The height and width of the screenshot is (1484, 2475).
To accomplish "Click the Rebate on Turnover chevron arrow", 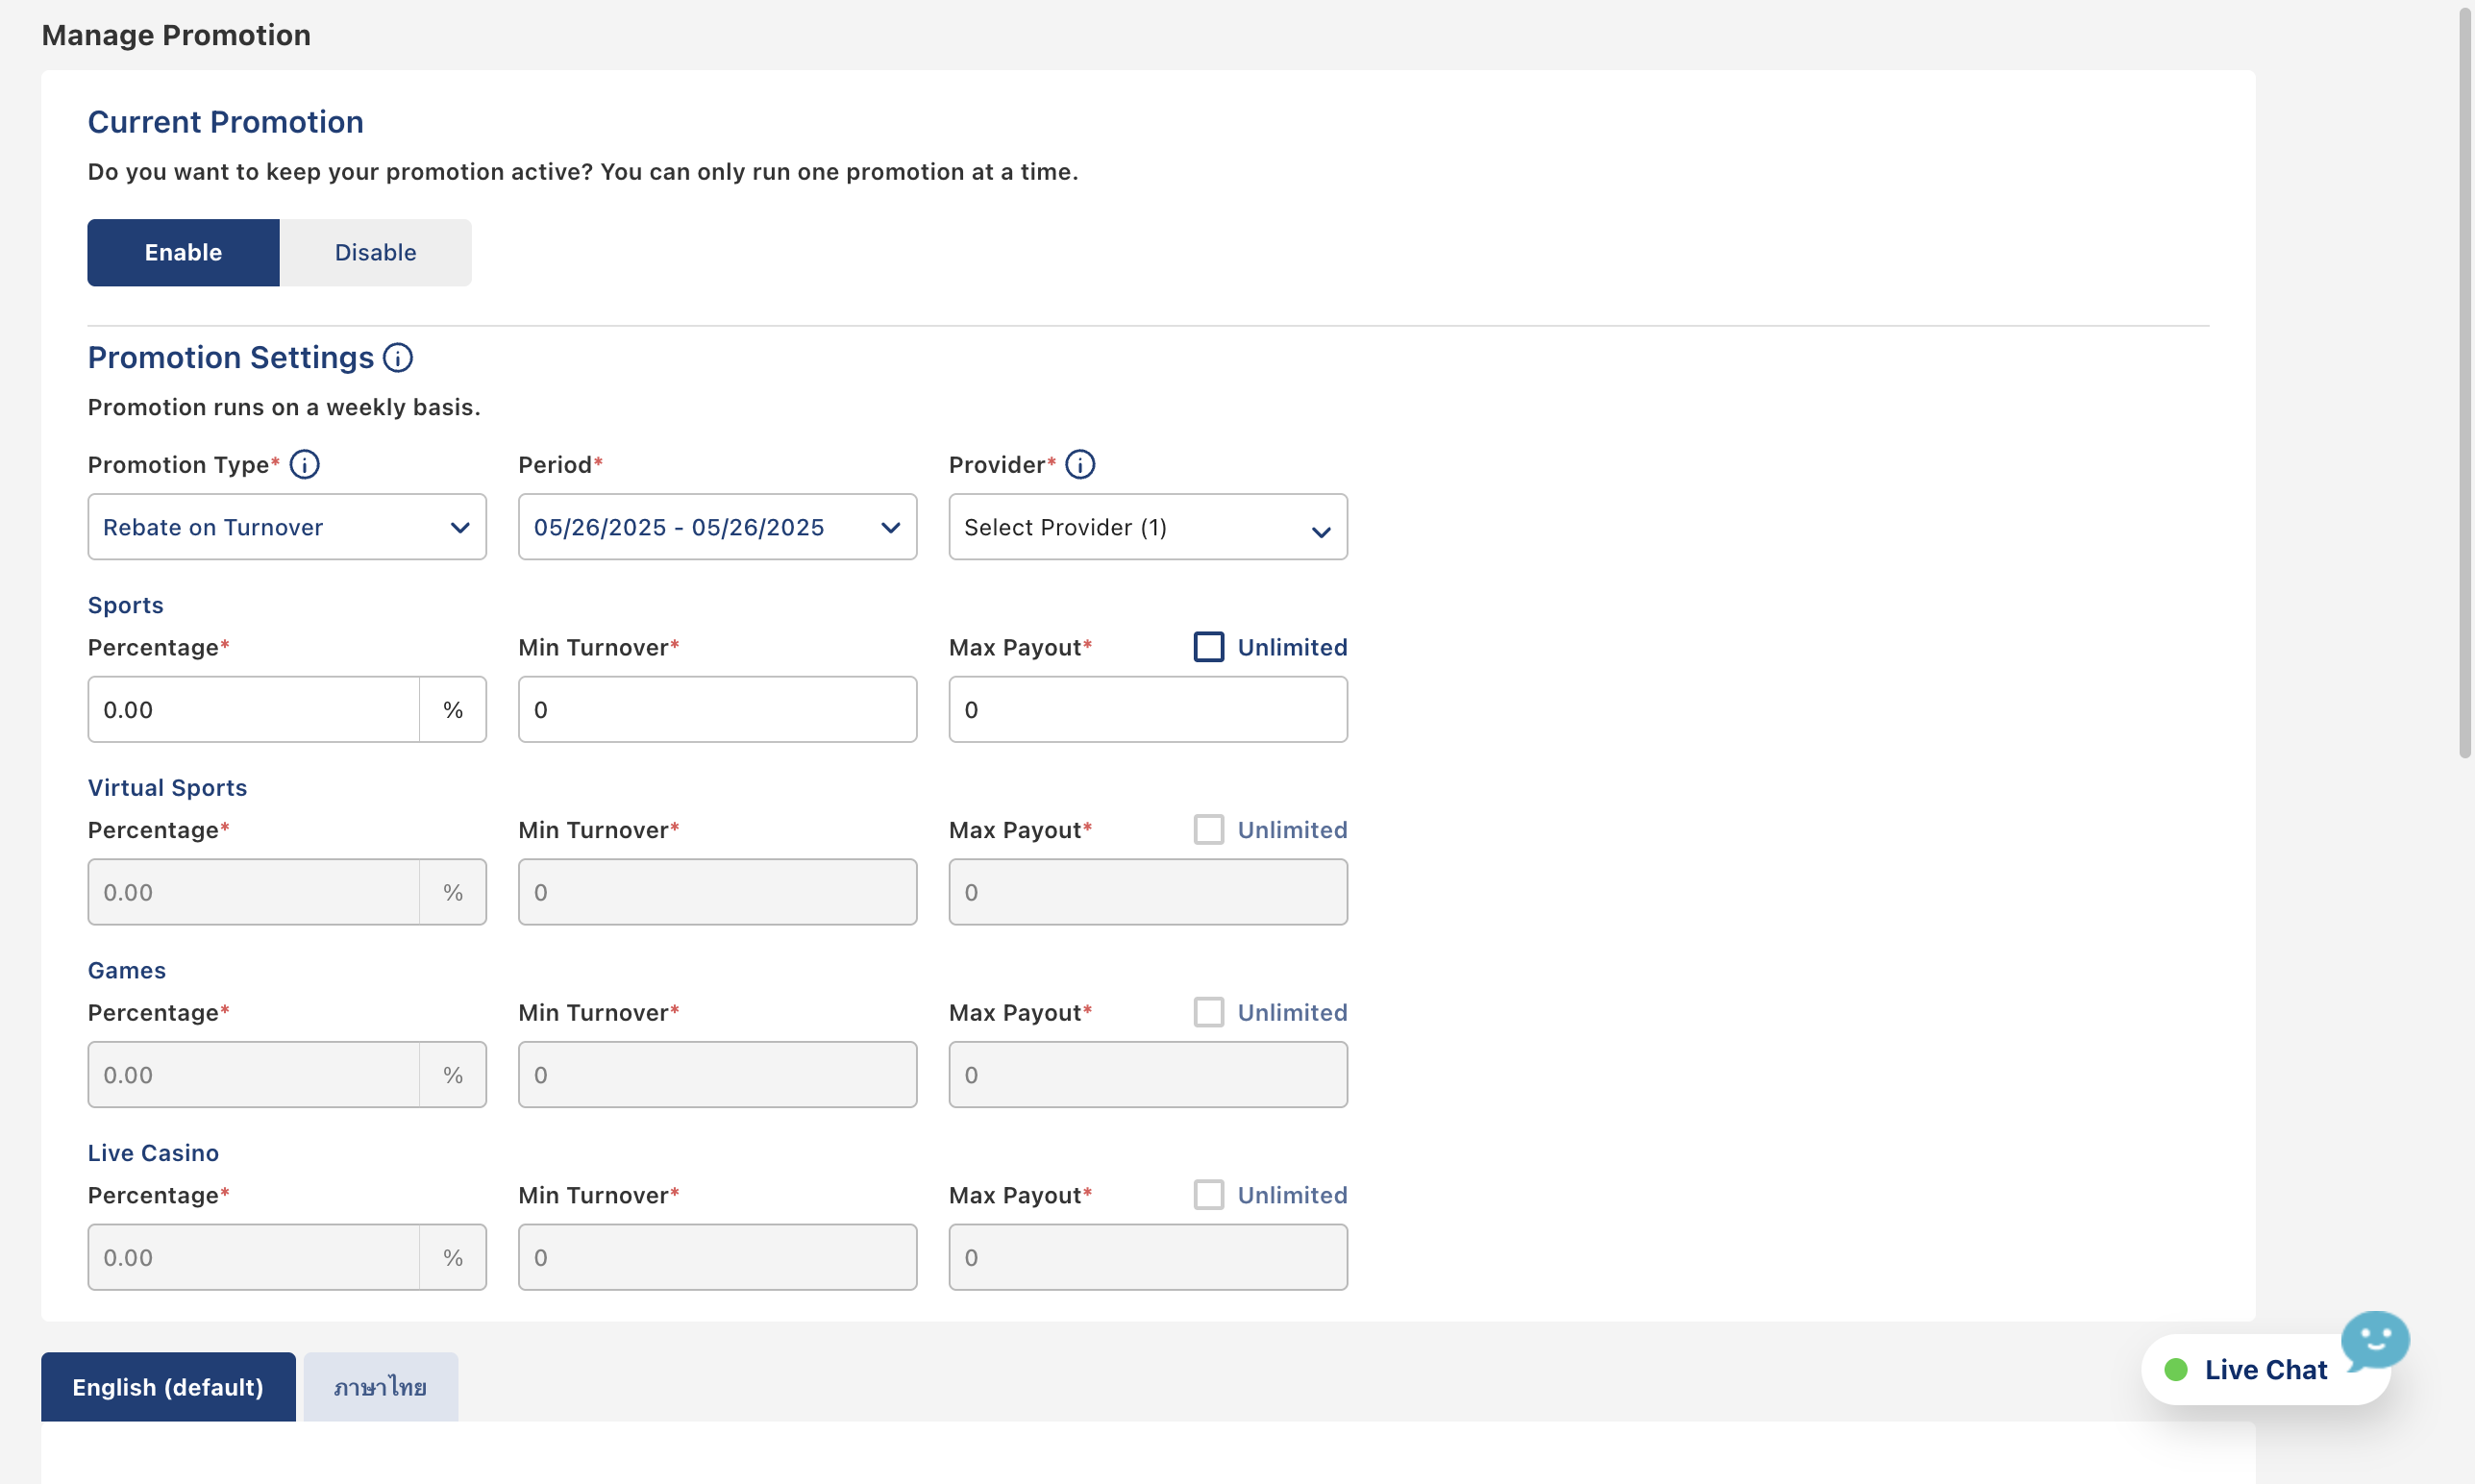I will click(x=460, y=528).
